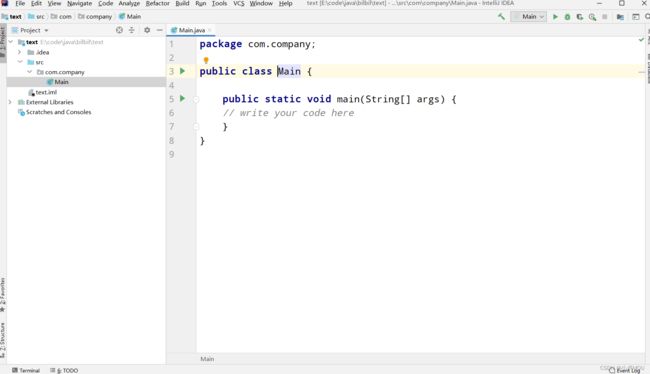Screen dimensions: 650x374
Task: Expand the .idea folder node
Action: point(19,52)
